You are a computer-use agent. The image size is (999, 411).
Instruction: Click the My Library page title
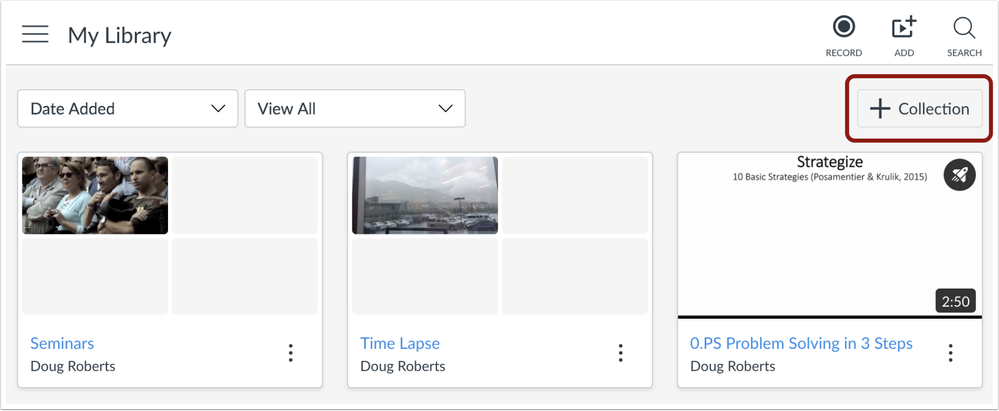(x=119, y=35)
